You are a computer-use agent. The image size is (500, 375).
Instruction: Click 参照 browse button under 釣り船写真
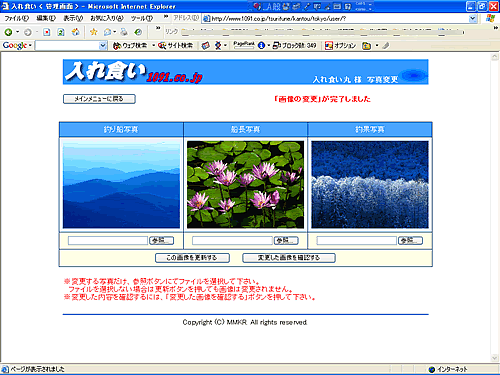tap(161, 241)
